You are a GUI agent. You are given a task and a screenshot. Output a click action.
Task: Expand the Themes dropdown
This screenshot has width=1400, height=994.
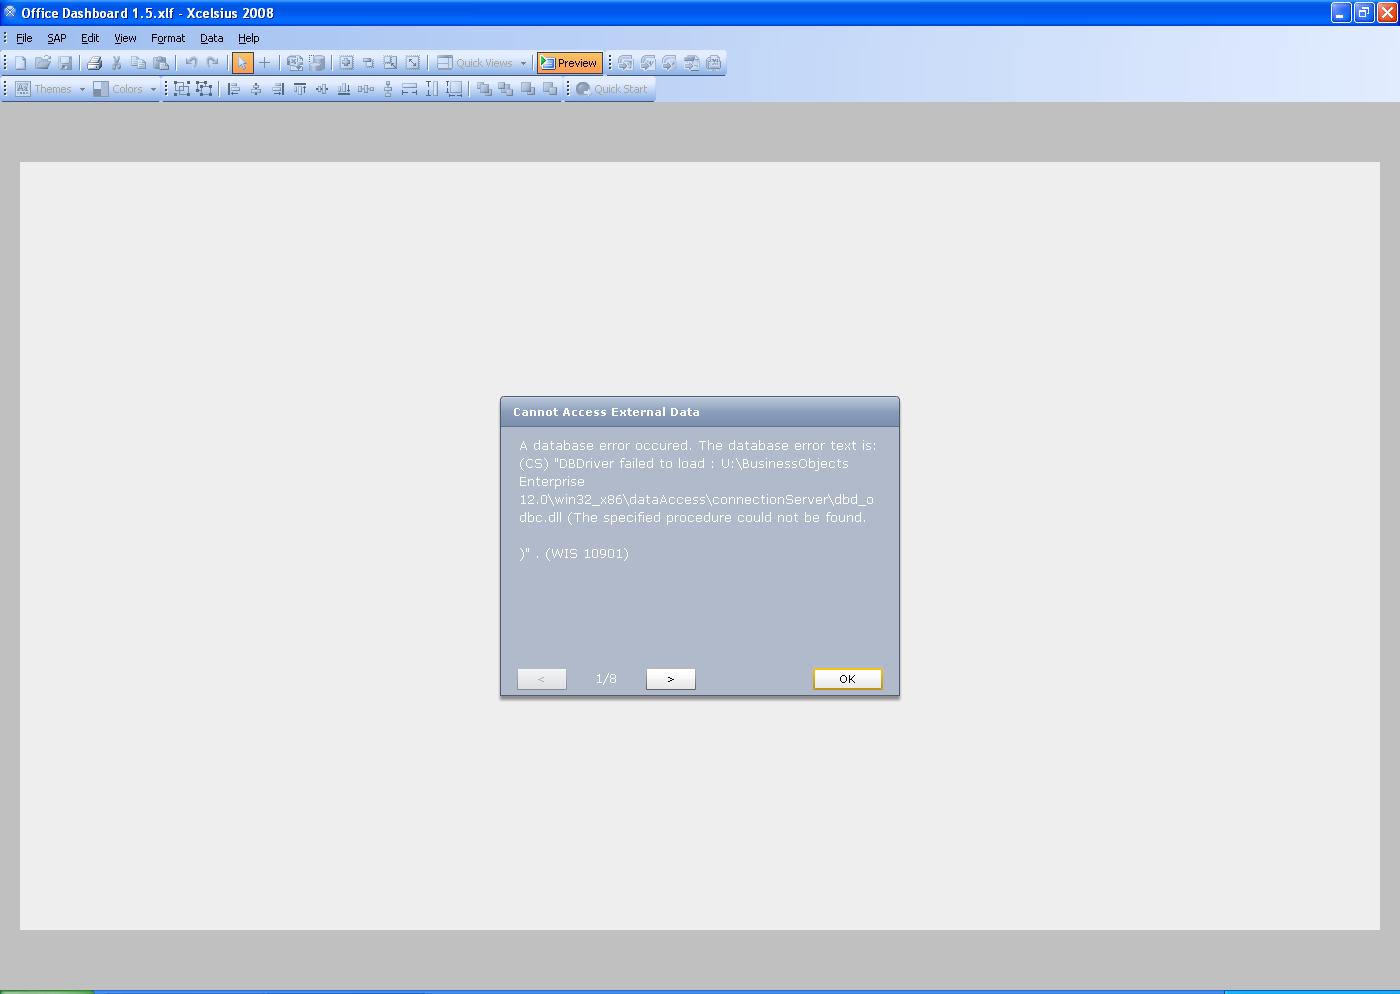tap(84, 89)
